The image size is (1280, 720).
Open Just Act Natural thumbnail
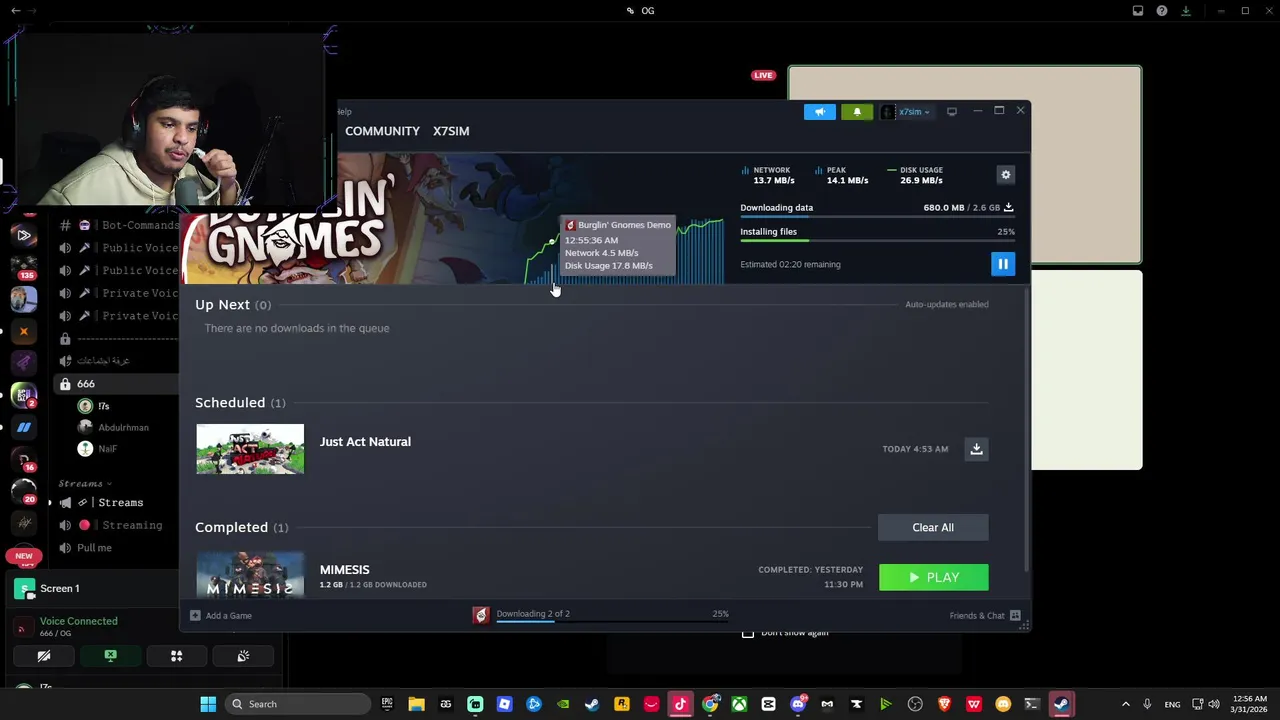click(x=250, y=449)
